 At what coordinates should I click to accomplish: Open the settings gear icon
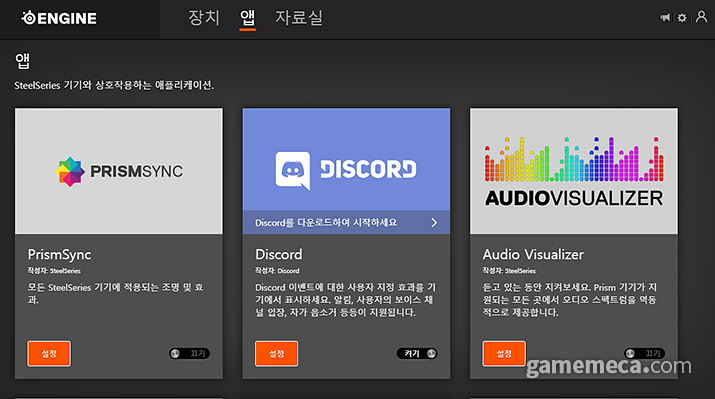click(x=682, y=18)
